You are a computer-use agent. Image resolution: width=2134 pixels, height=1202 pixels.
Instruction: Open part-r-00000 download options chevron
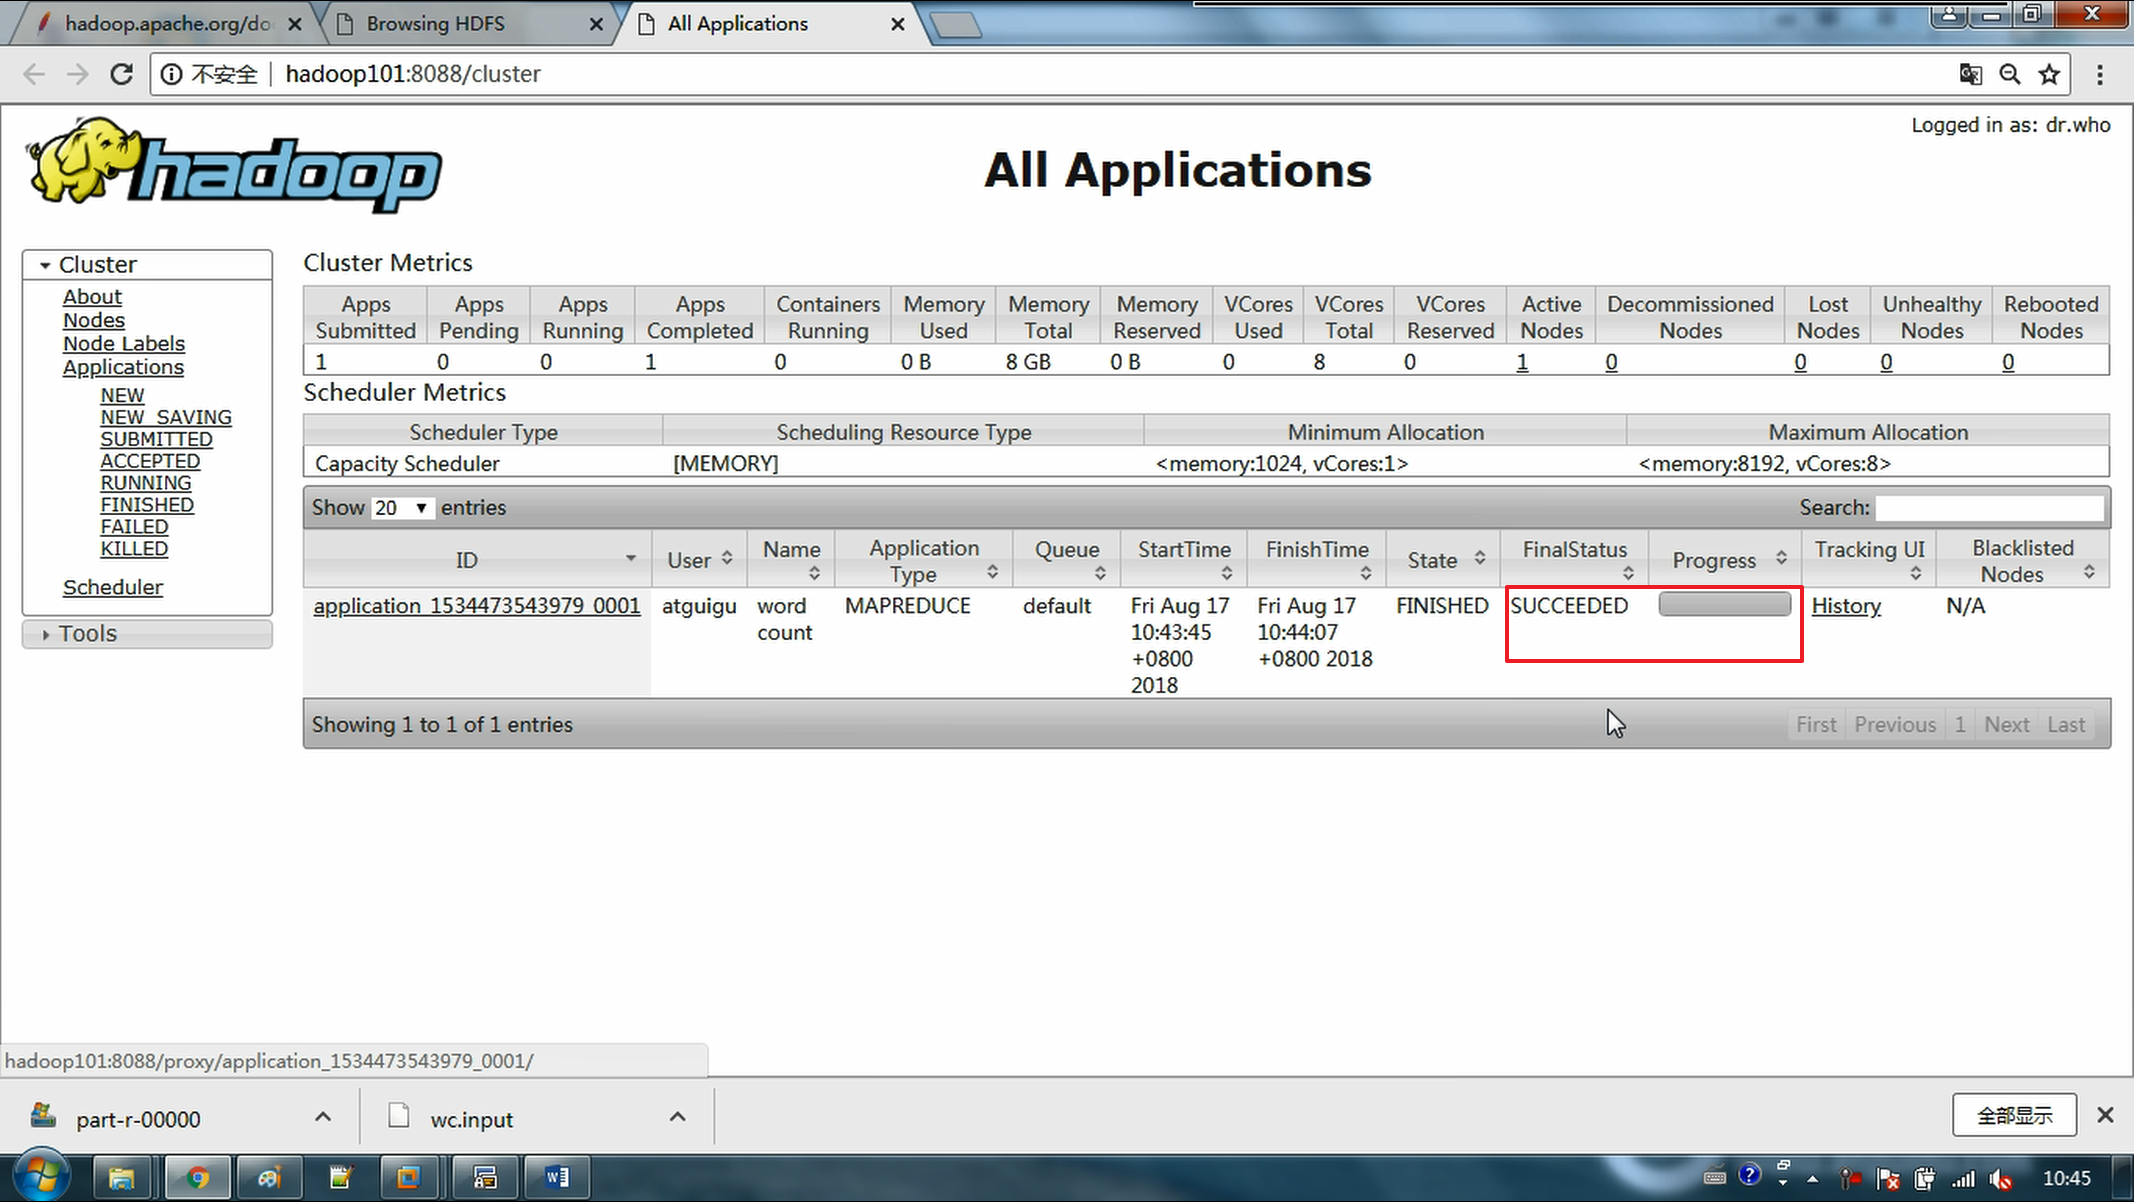click(323, 1117)
